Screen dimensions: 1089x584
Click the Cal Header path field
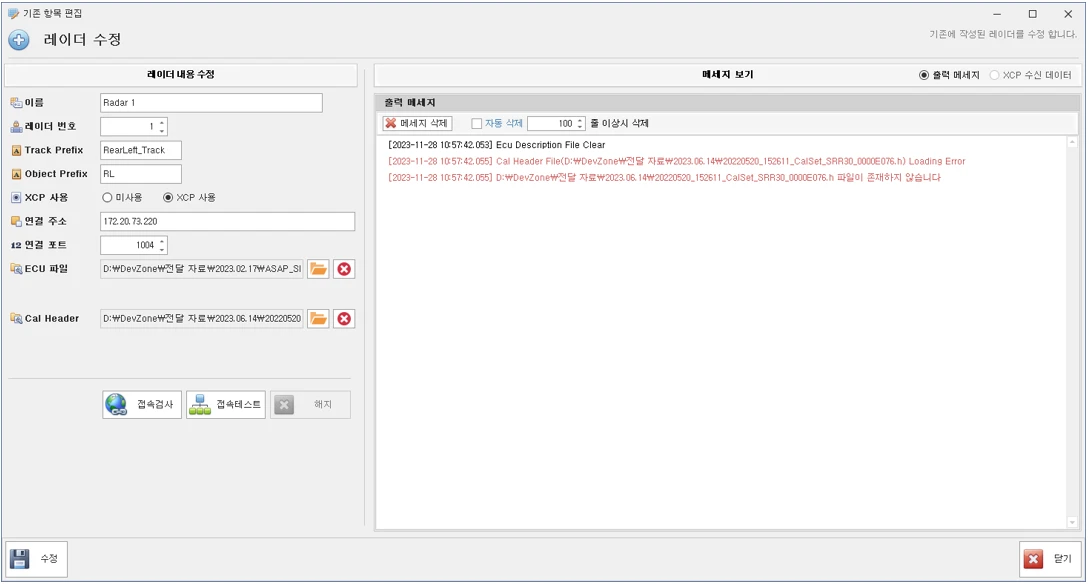click(201, 319)
